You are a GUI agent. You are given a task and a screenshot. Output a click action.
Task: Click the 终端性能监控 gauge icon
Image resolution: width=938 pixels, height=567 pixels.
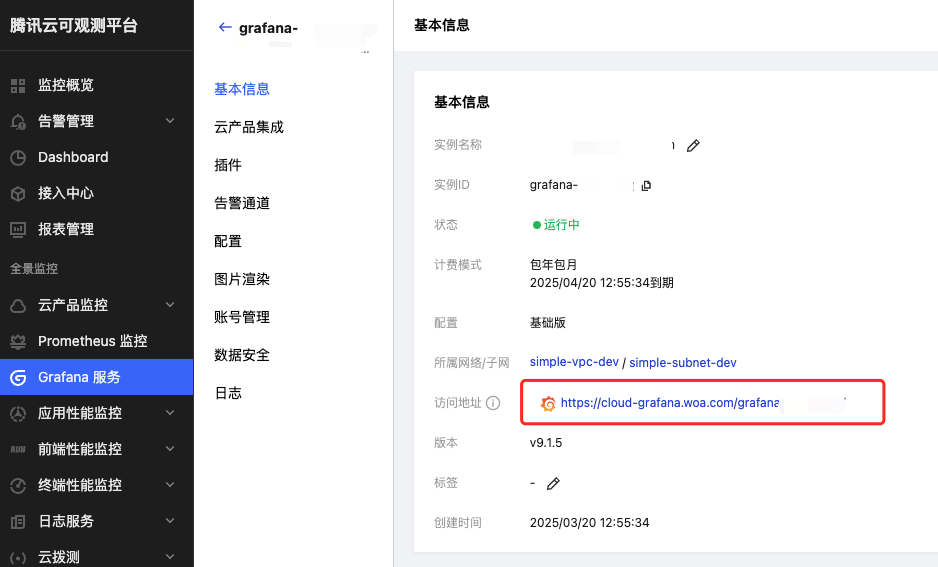(x=18, y=485)
